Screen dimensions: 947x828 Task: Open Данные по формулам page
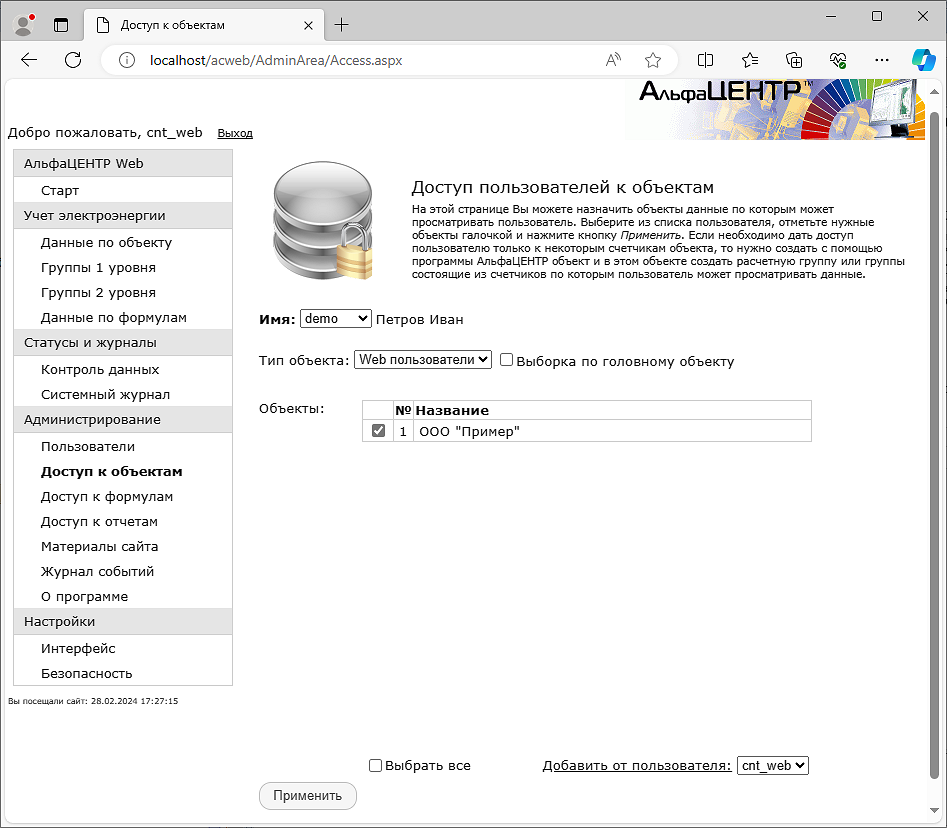tap(114, 317)
